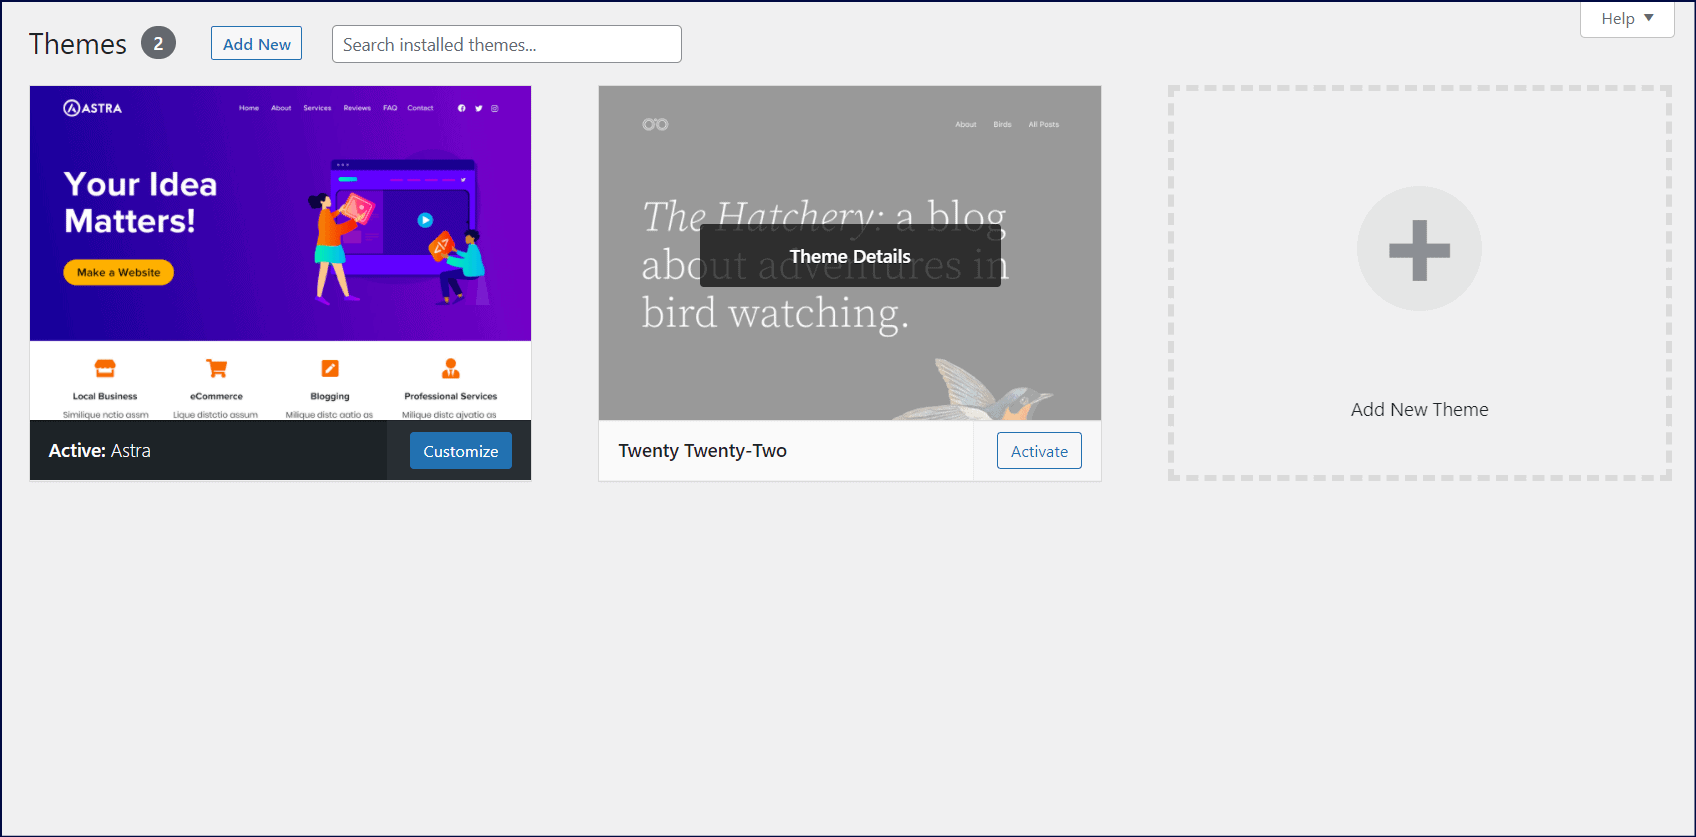Open Theme Details for Twenty Twenty-Two
This screenshot has width=1696, height=837.
(x=850, y=256)
